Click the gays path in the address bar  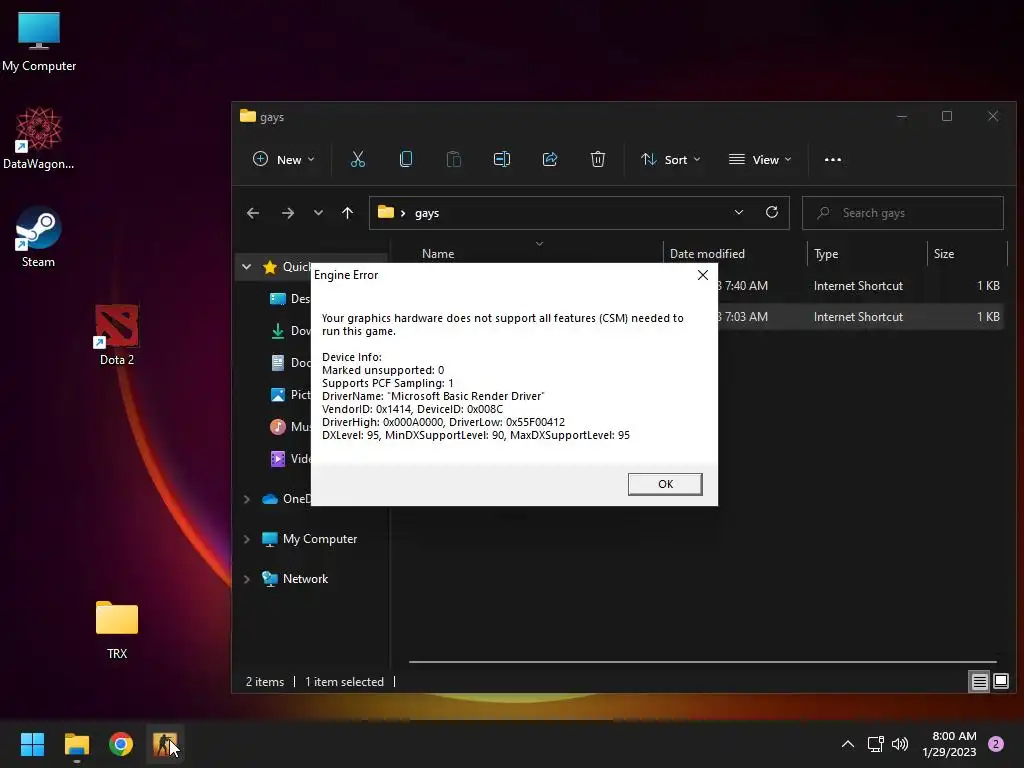point(426,213)
